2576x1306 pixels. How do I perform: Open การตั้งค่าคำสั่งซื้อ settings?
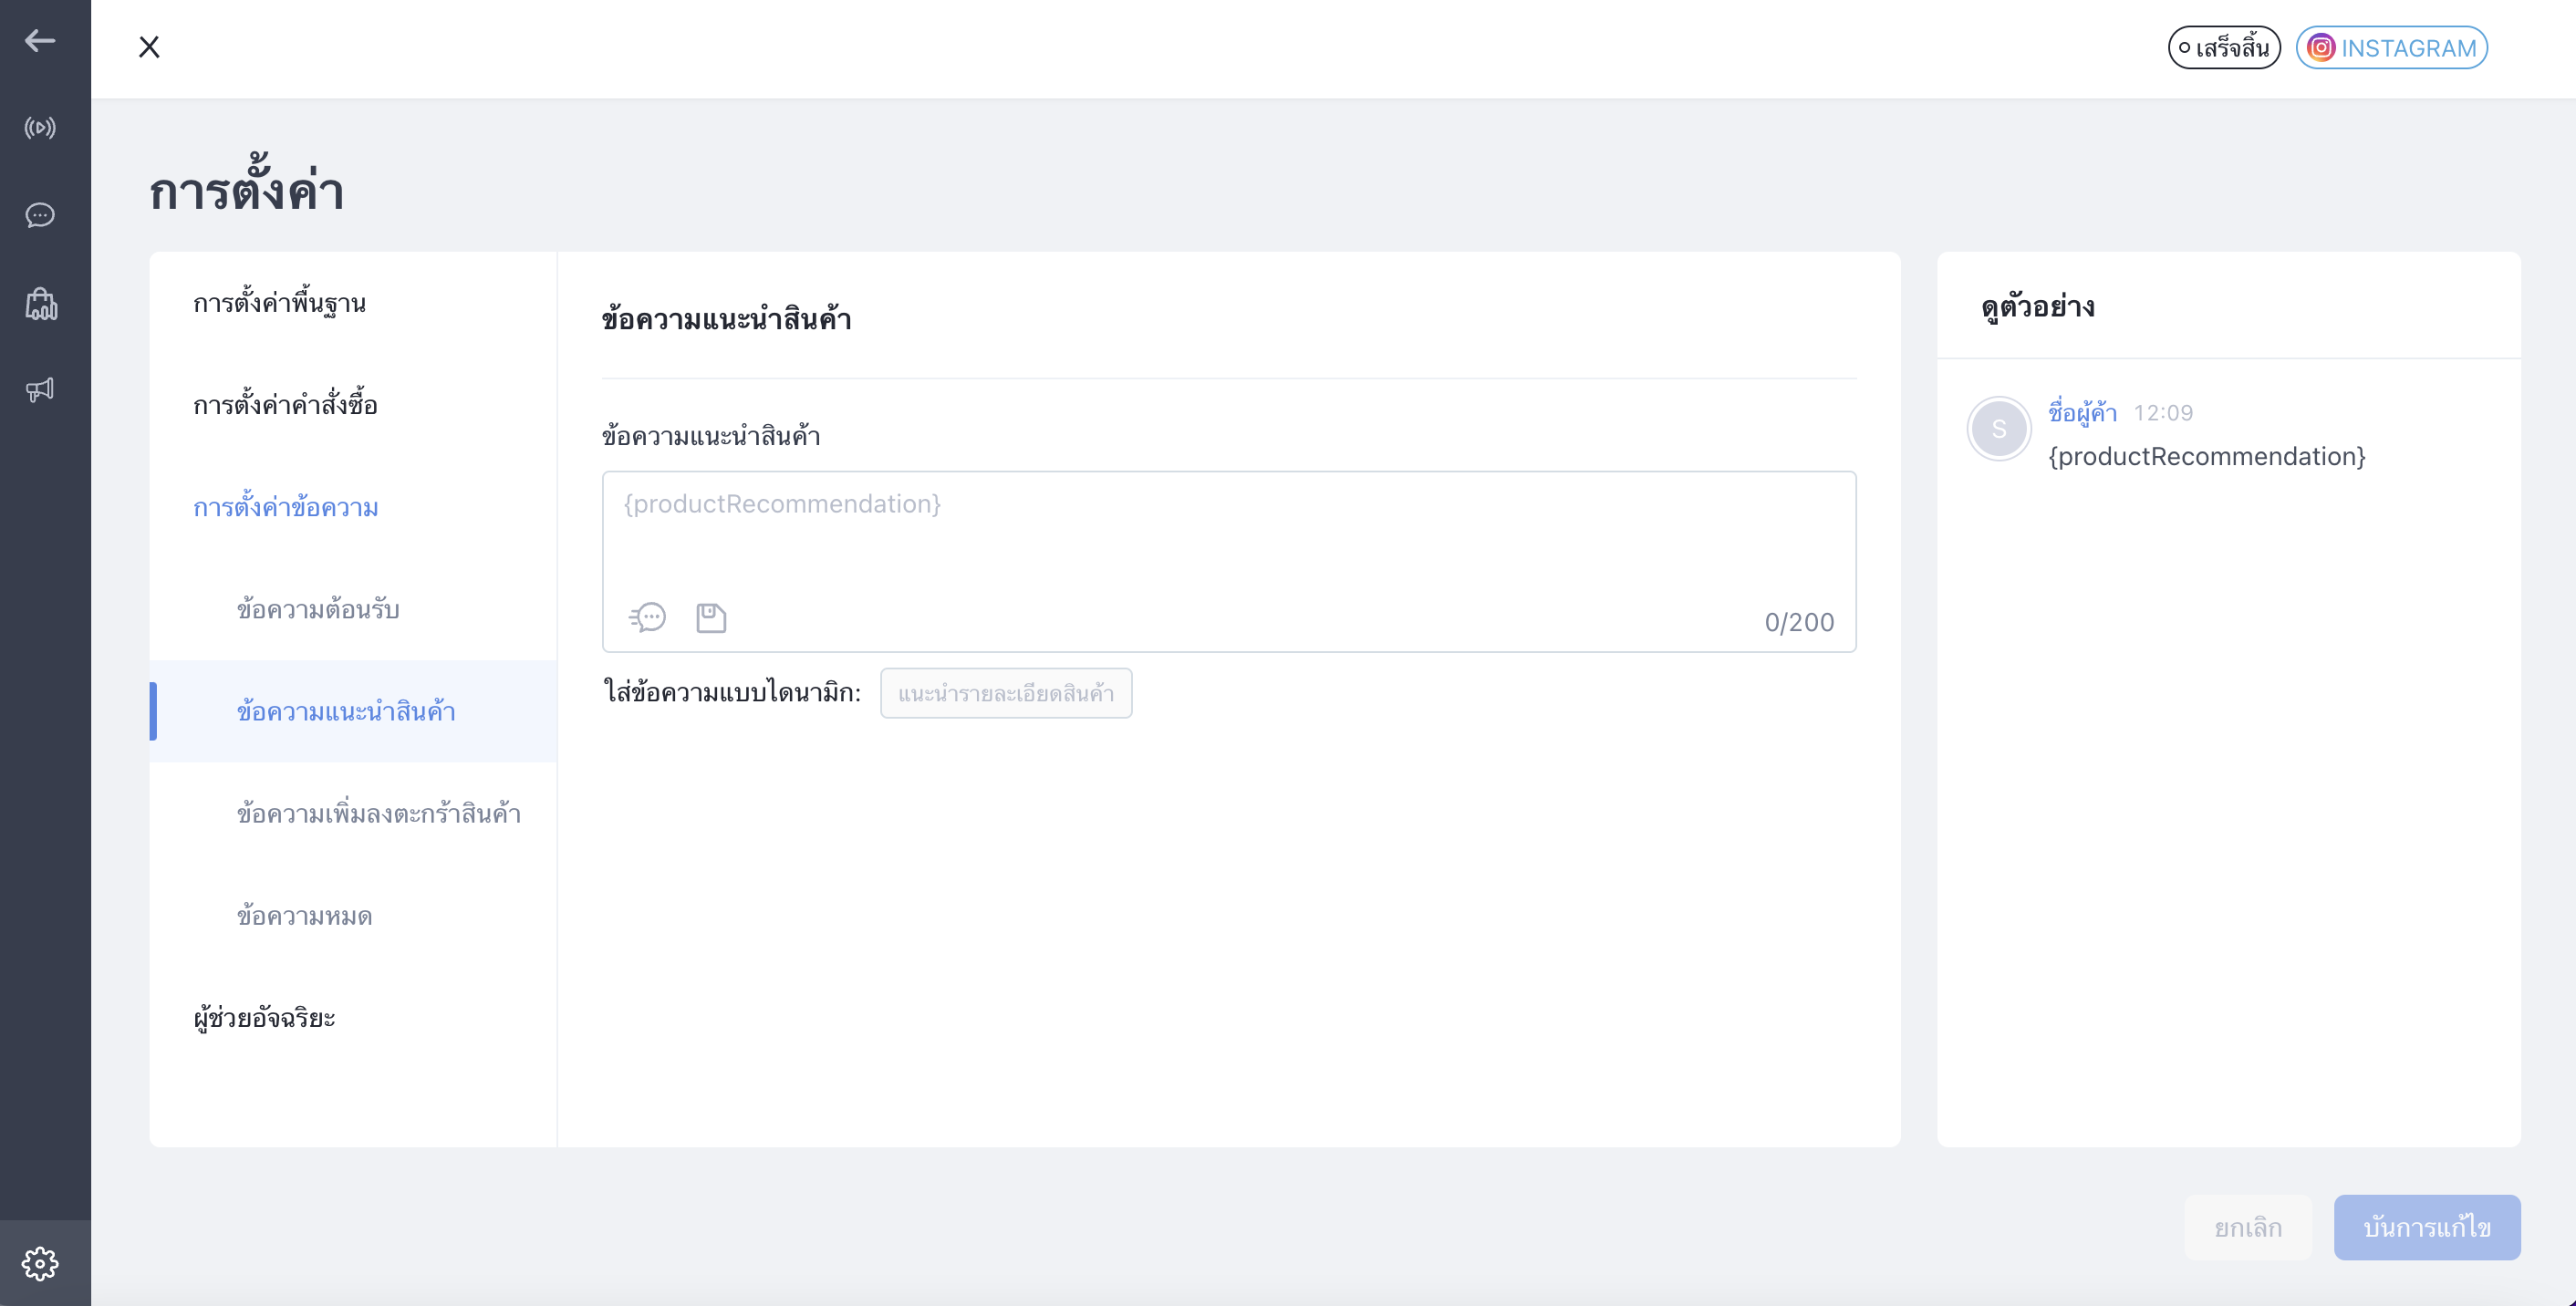tap(286, 405)
